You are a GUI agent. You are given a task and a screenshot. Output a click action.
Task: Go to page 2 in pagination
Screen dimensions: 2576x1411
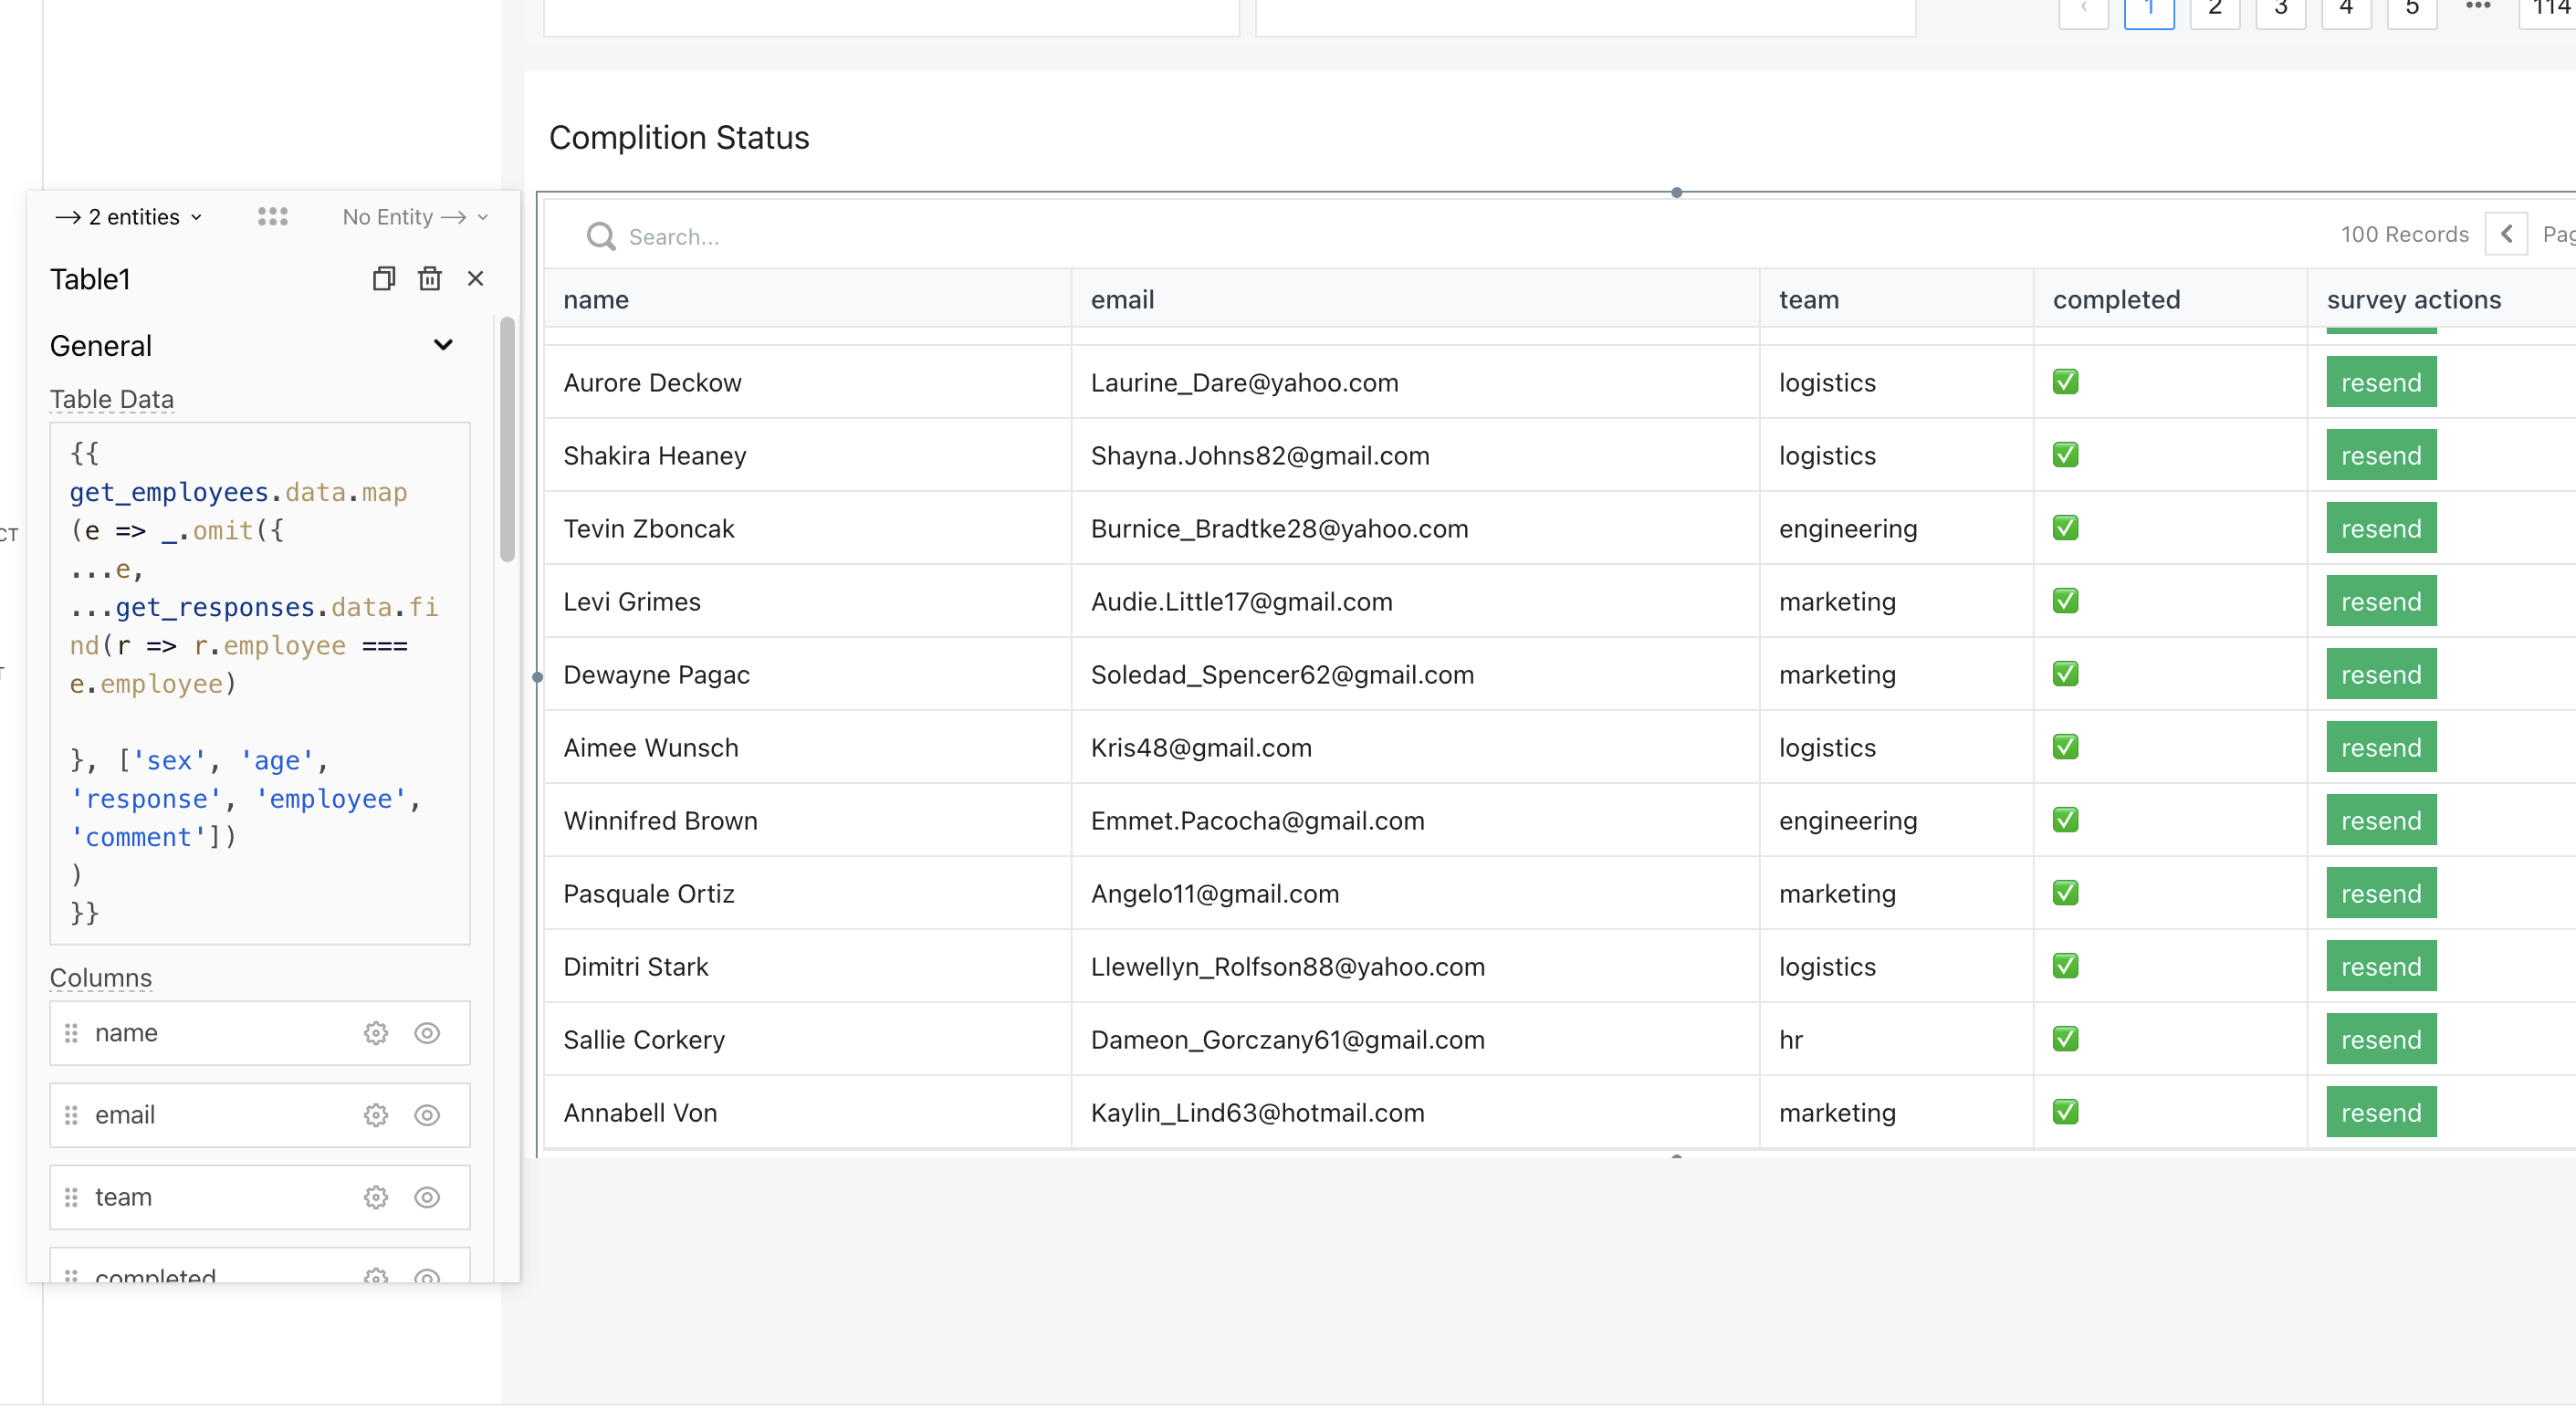point(2214,10)
